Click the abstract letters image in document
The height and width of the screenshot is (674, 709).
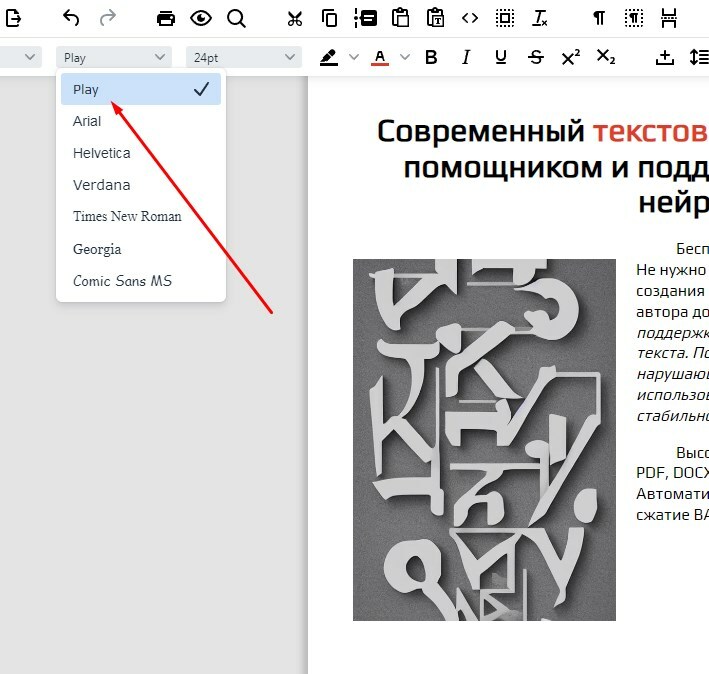click(484, 440)
